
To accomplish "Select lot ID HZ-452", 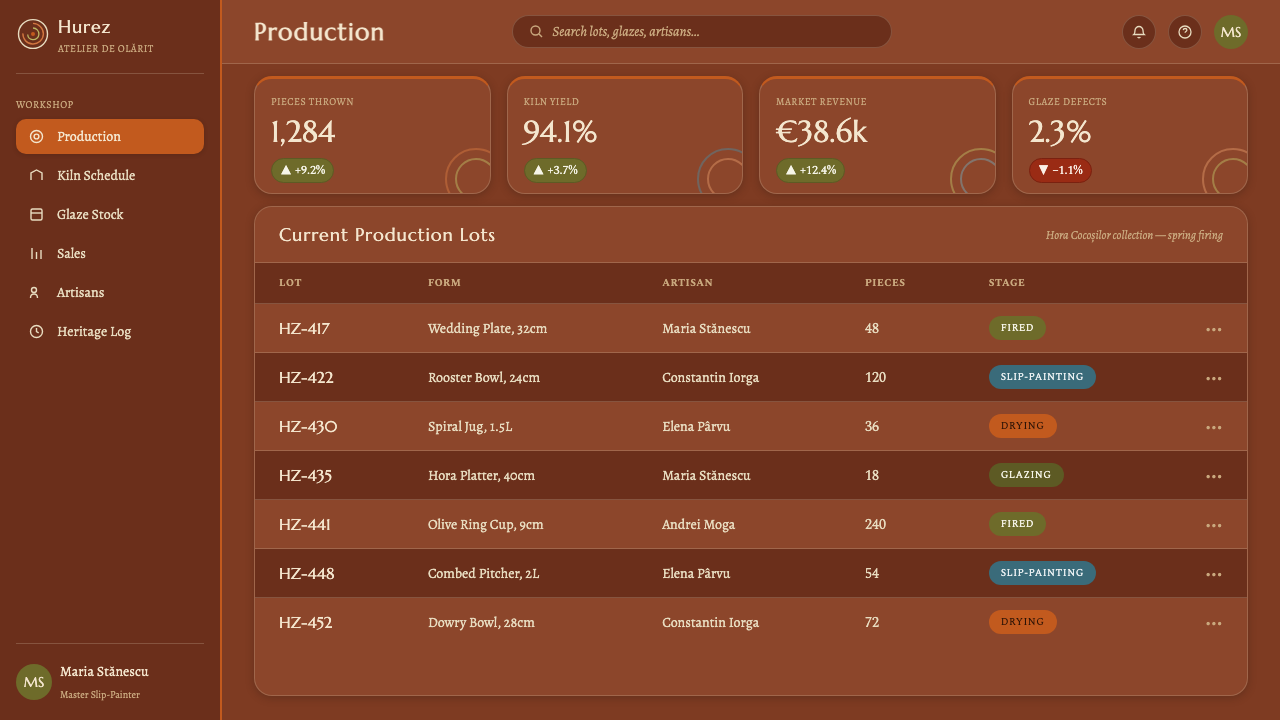I will (x=305, y=623).
